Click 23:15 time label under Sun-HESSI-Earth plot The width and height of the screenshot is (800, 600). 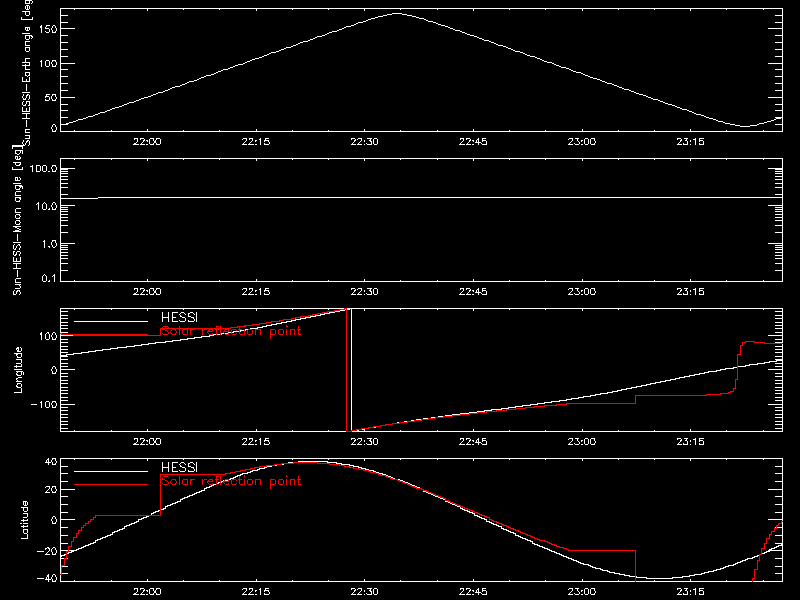pos(690,142)
